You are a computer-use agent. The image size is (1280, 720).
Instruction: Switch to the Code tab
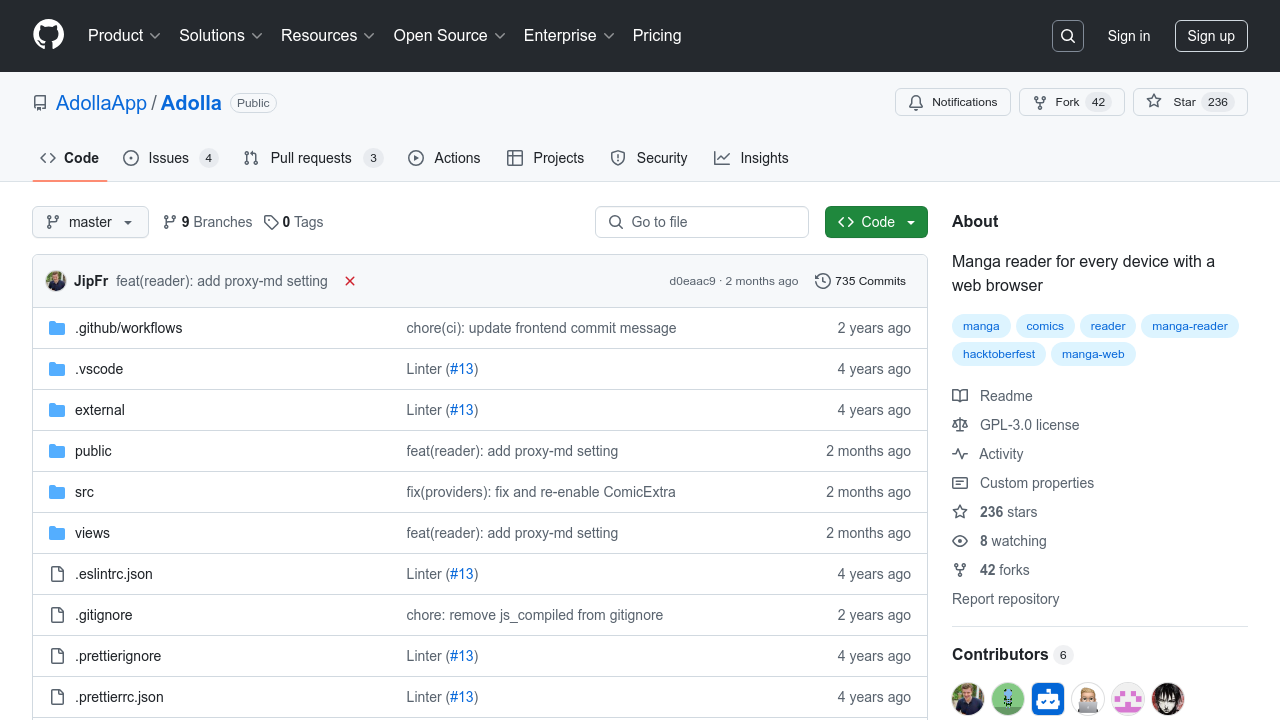pyautogui.click(x=69, y=158)
